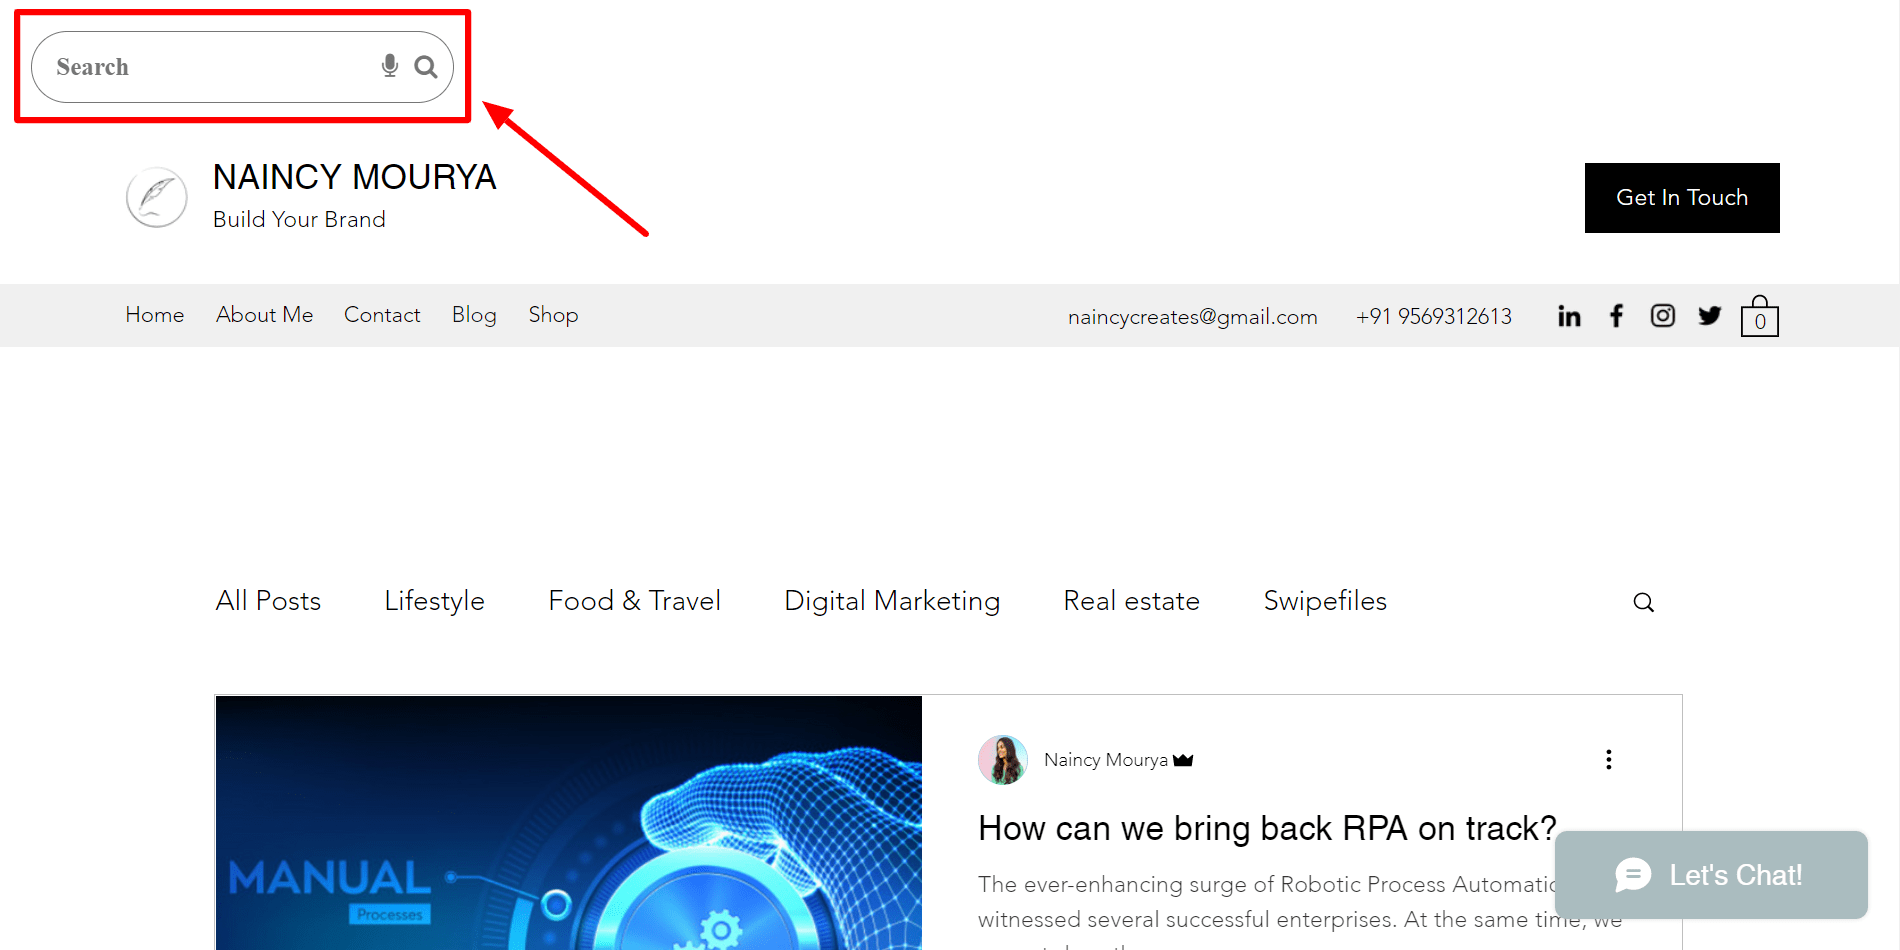Screen dimensions: 1900x950
Task: Click the Get In Touch button
Action: (1681, 197)
